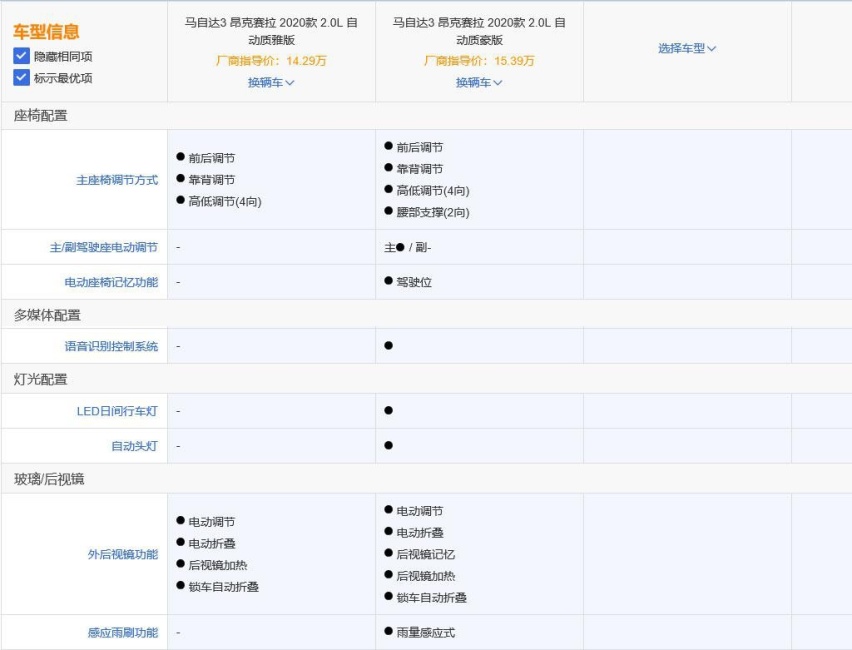Click the 语音识别控制系统 link
The image size is (852, 650).
111,346
